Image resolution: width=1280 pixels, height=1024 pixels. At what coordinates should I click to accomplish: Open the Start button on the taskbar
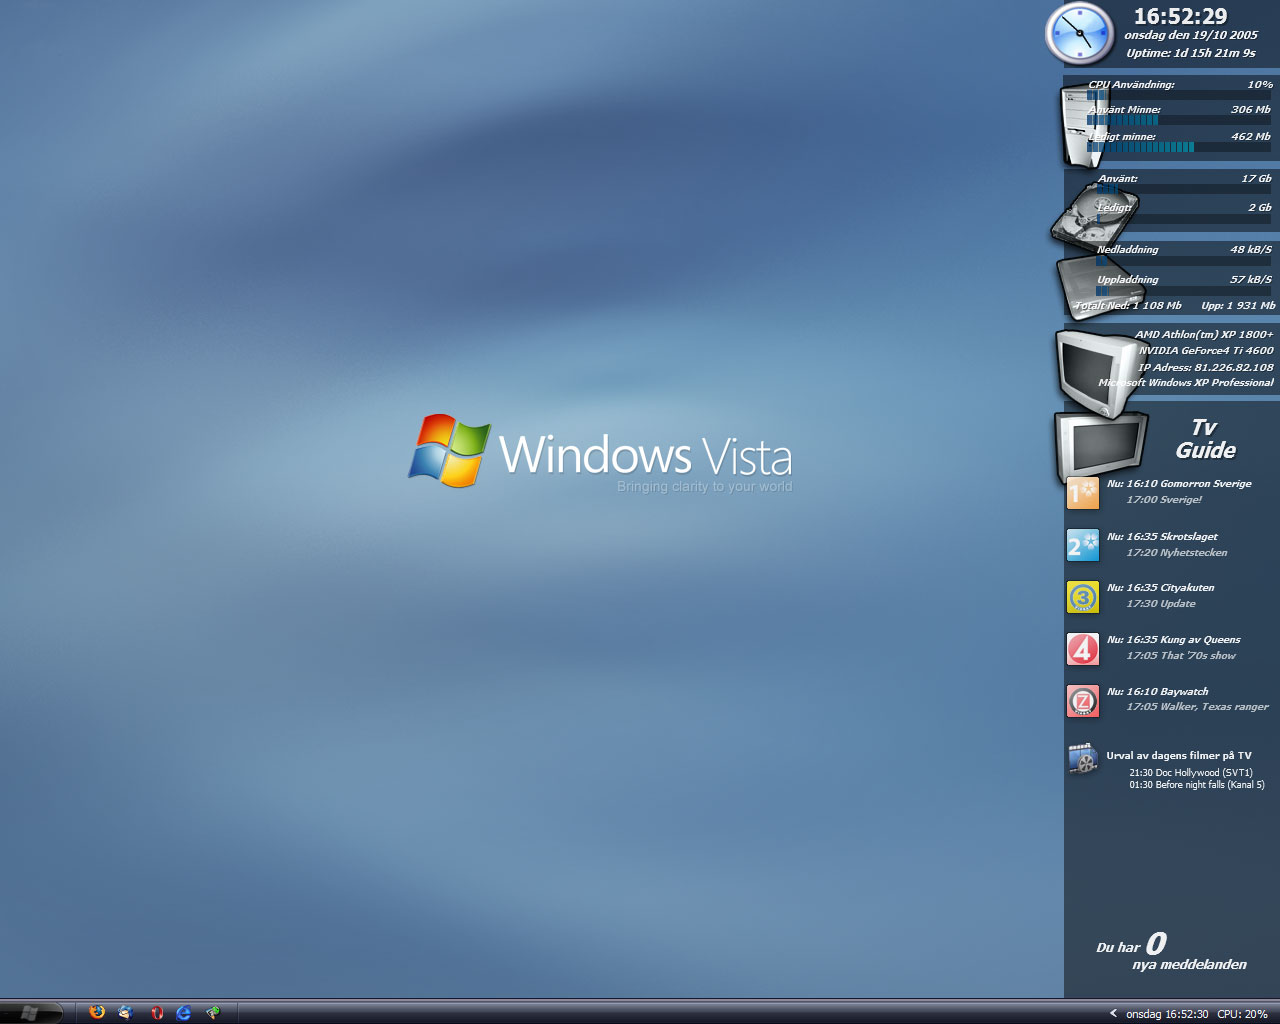point(30,1013)
